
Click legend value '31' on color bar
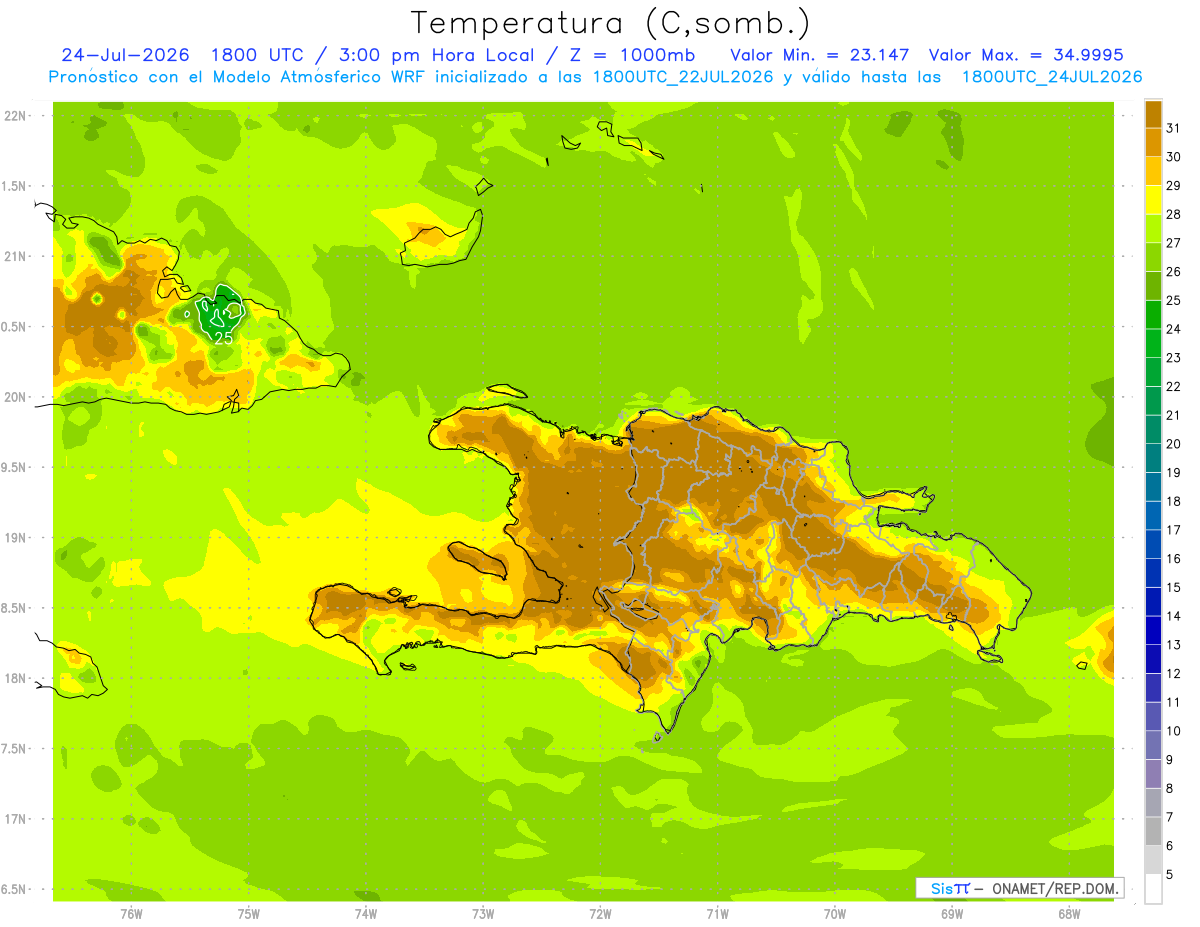pyautogui.click(x=1173, y=128)
